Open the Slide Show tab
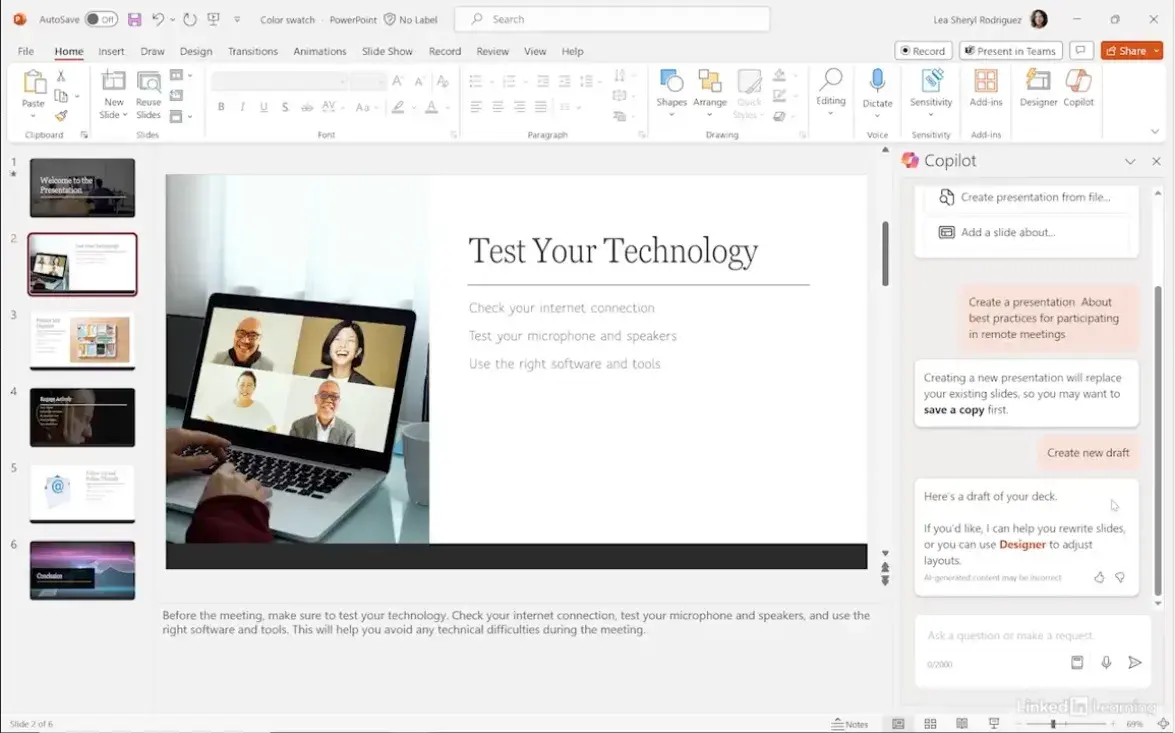 [386, 51]
